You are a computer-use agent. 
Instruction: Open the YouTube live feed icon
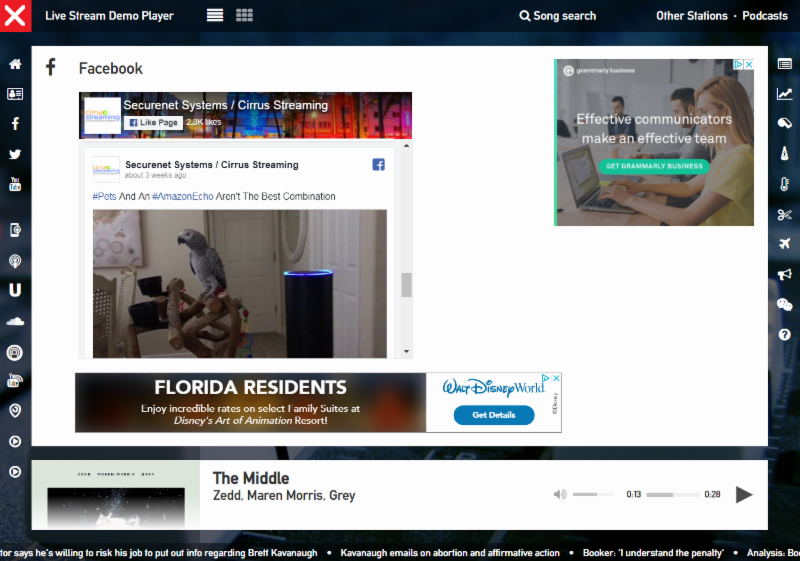(x=15, y=380)
